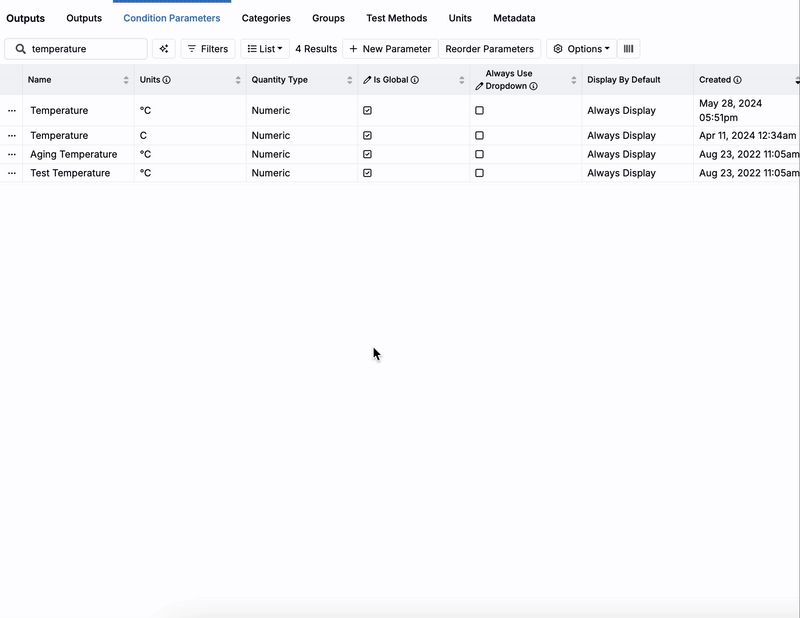
Task: Open the Filters button
Action: (208, 49)
